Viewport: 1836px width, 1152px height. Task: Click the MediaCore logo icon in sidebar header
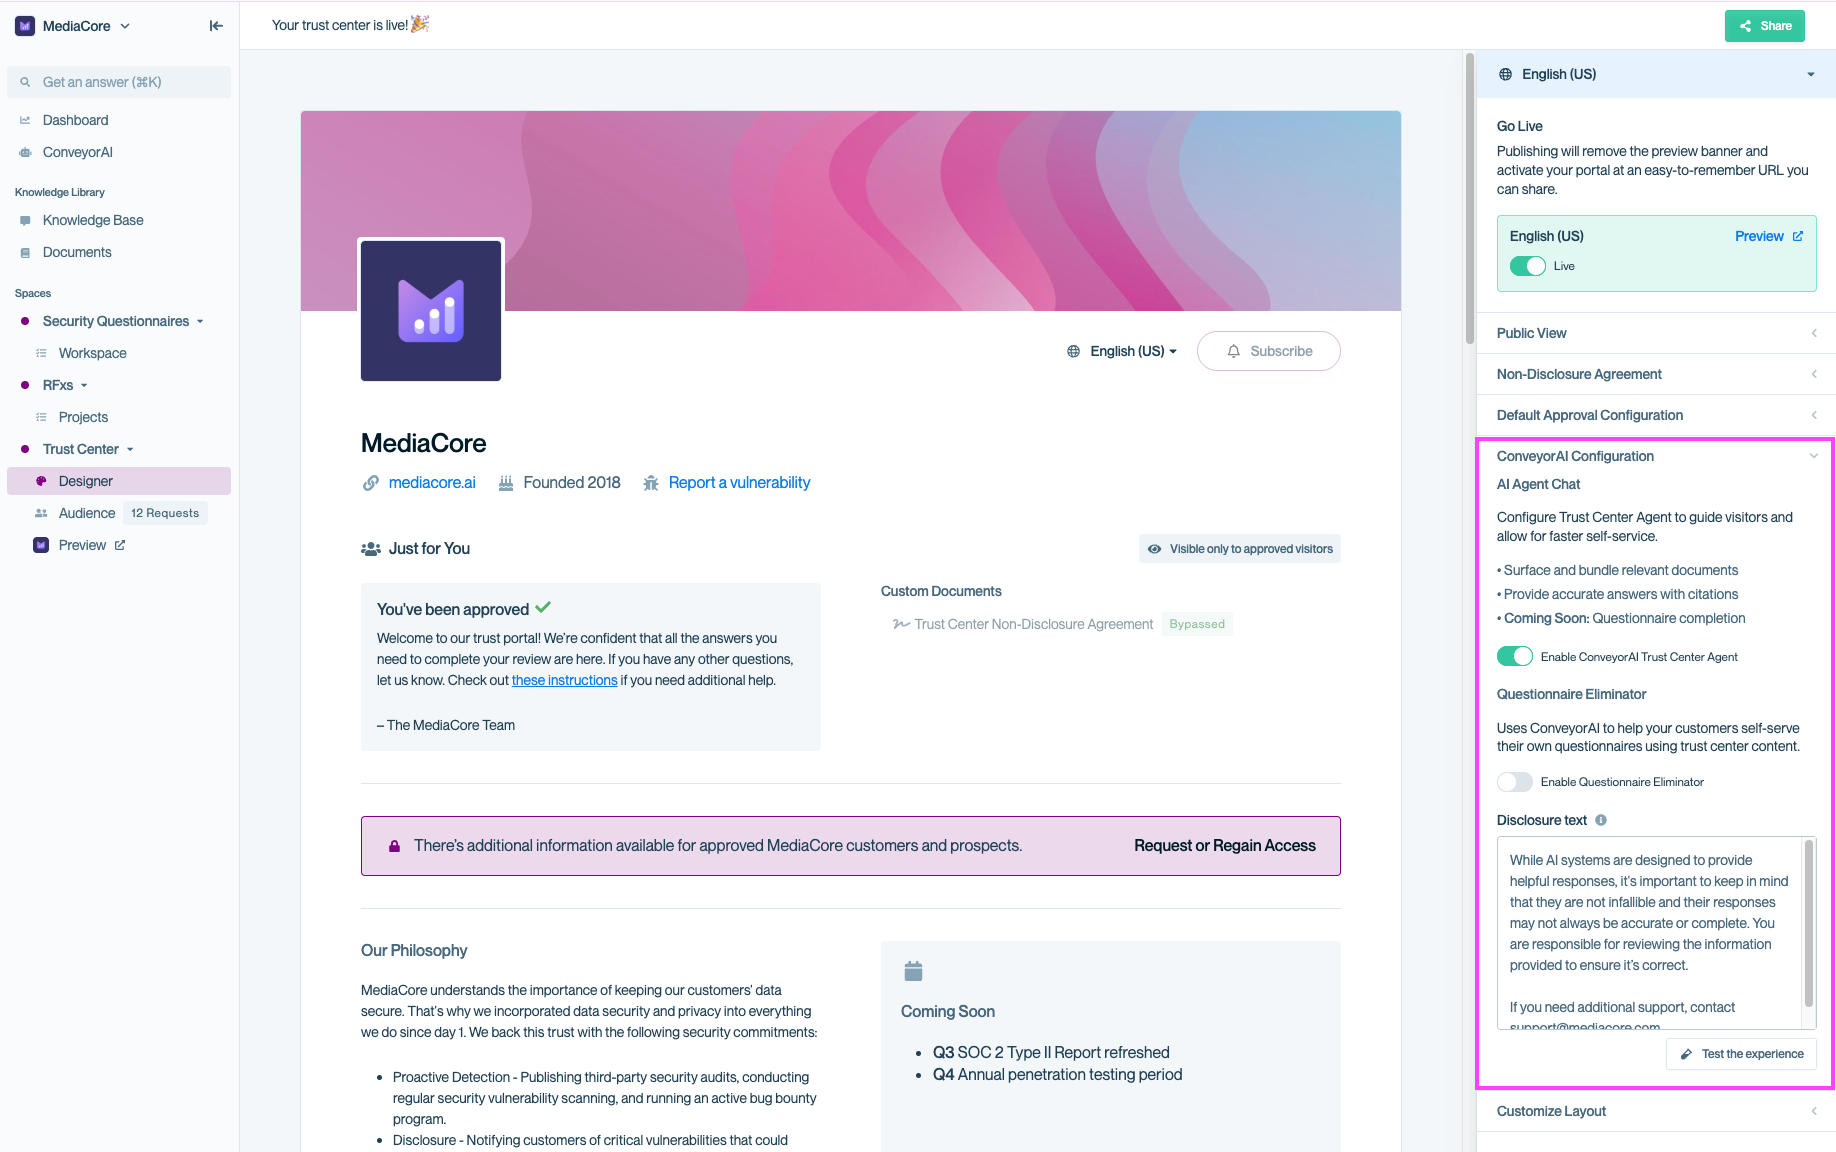pyautogui.click(x=25, y=26)
